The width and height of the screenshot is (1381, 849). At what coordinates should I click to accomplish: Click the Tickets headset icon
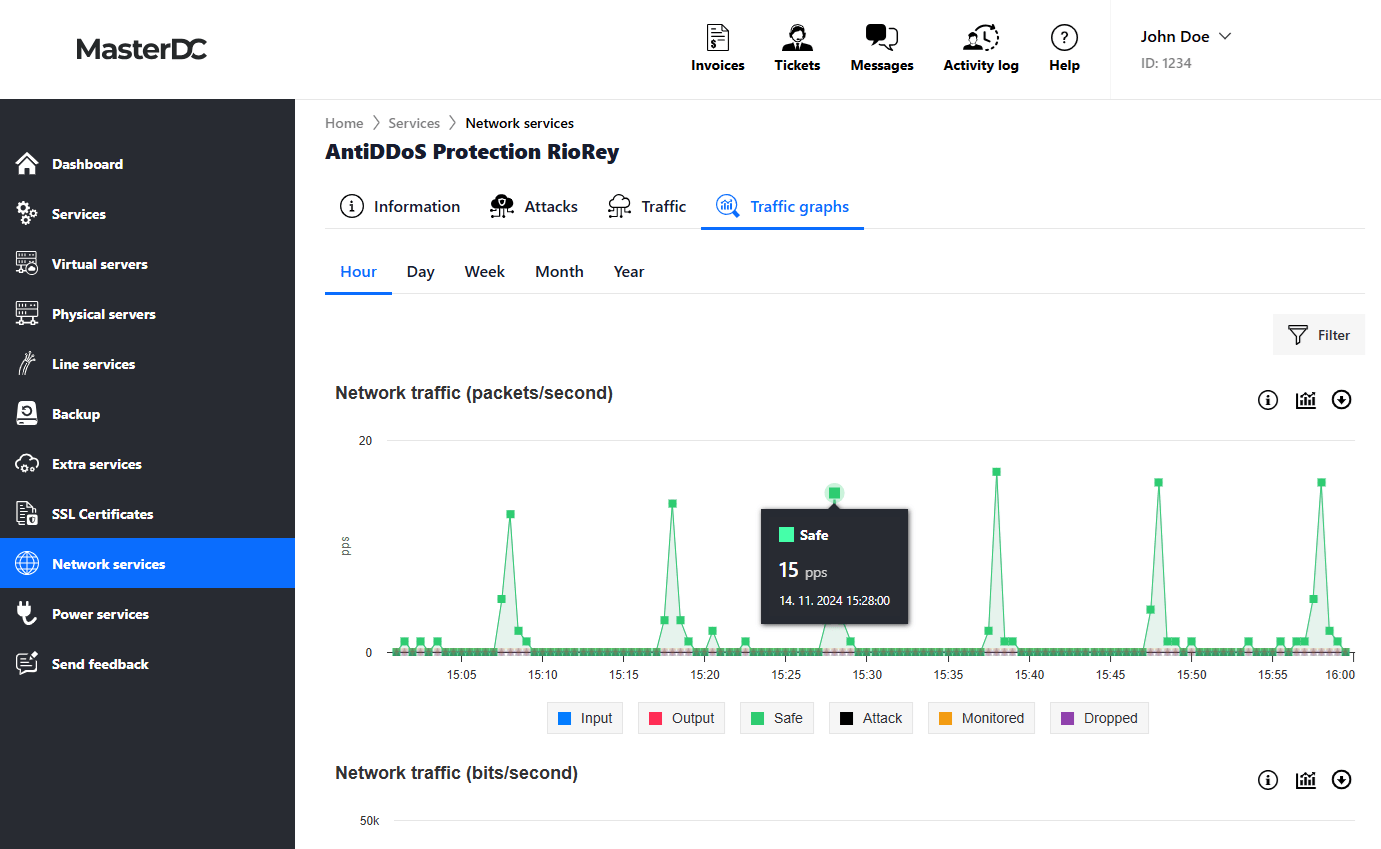(797, 37)
